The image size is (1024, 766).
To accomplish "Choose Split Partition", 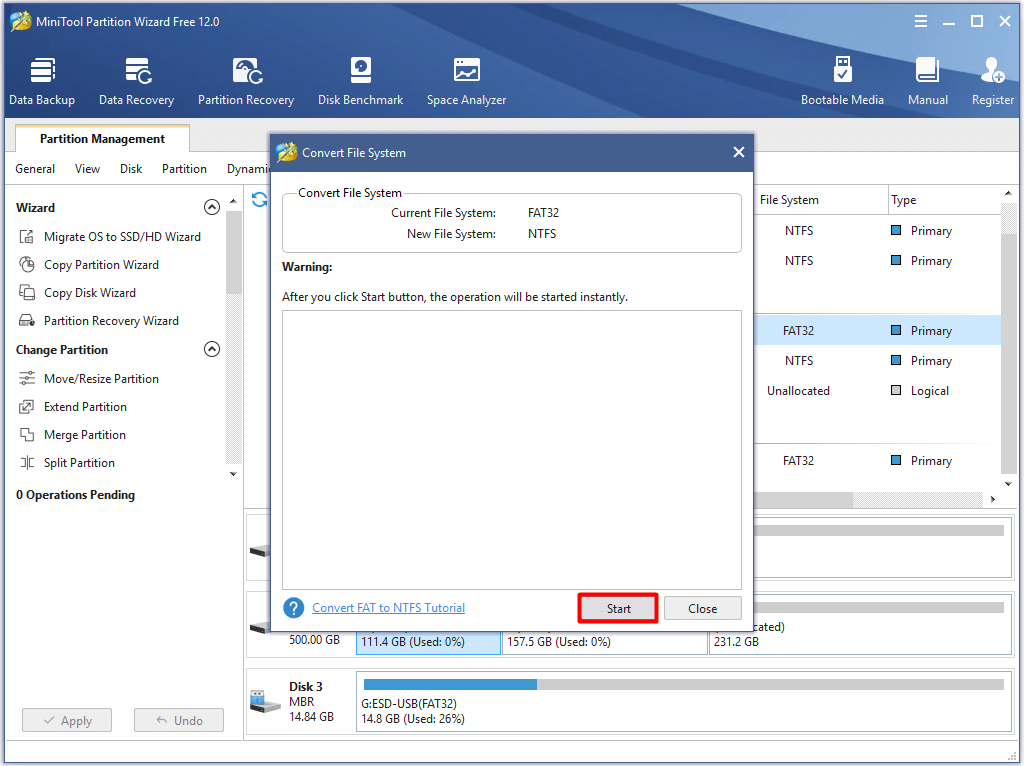I will tap(79, 463).
